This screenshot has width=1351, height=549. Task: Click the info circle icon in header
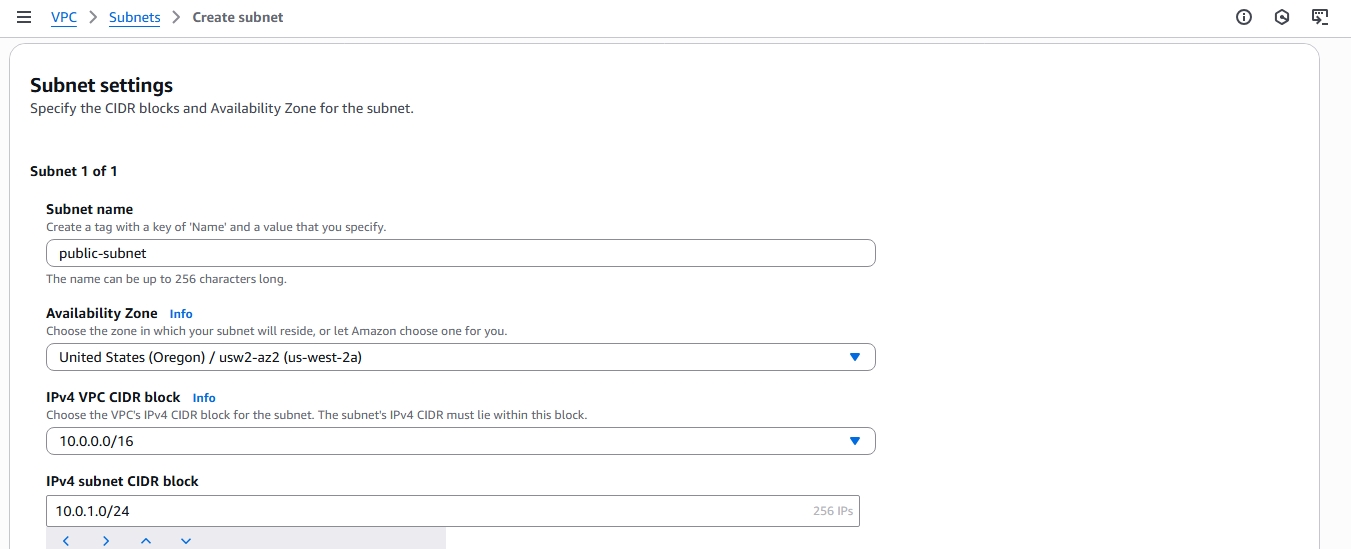click(1244, 17)
